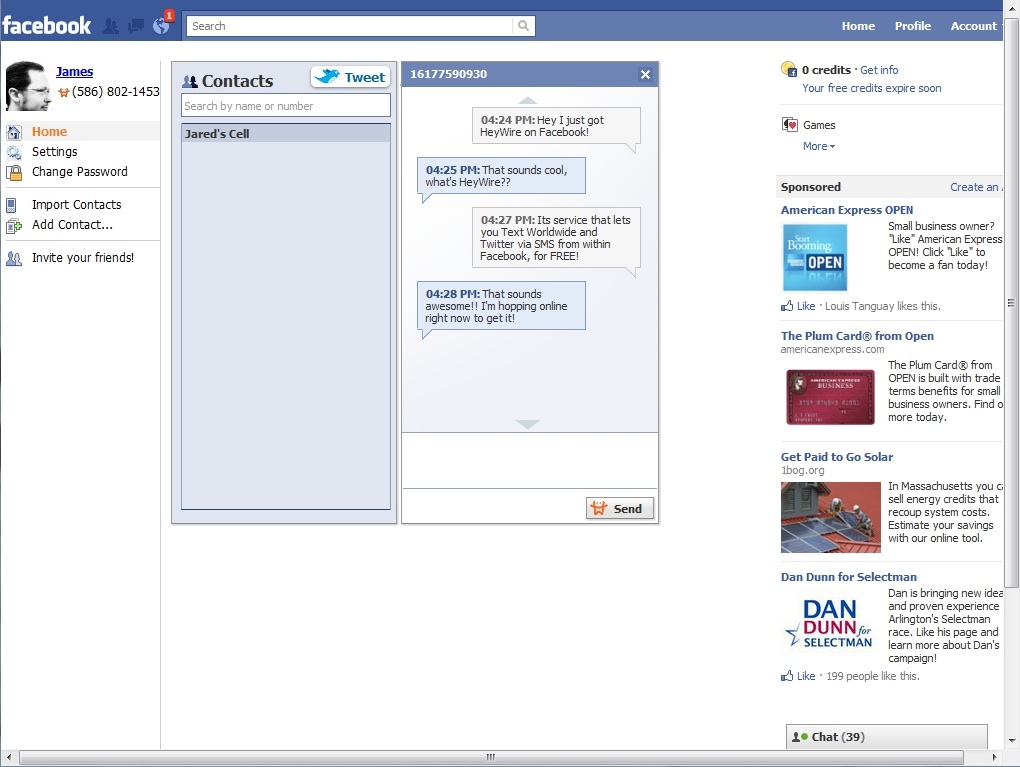
Task: Click the Import Contacts phone icon
Action: [x=11, y=206]
